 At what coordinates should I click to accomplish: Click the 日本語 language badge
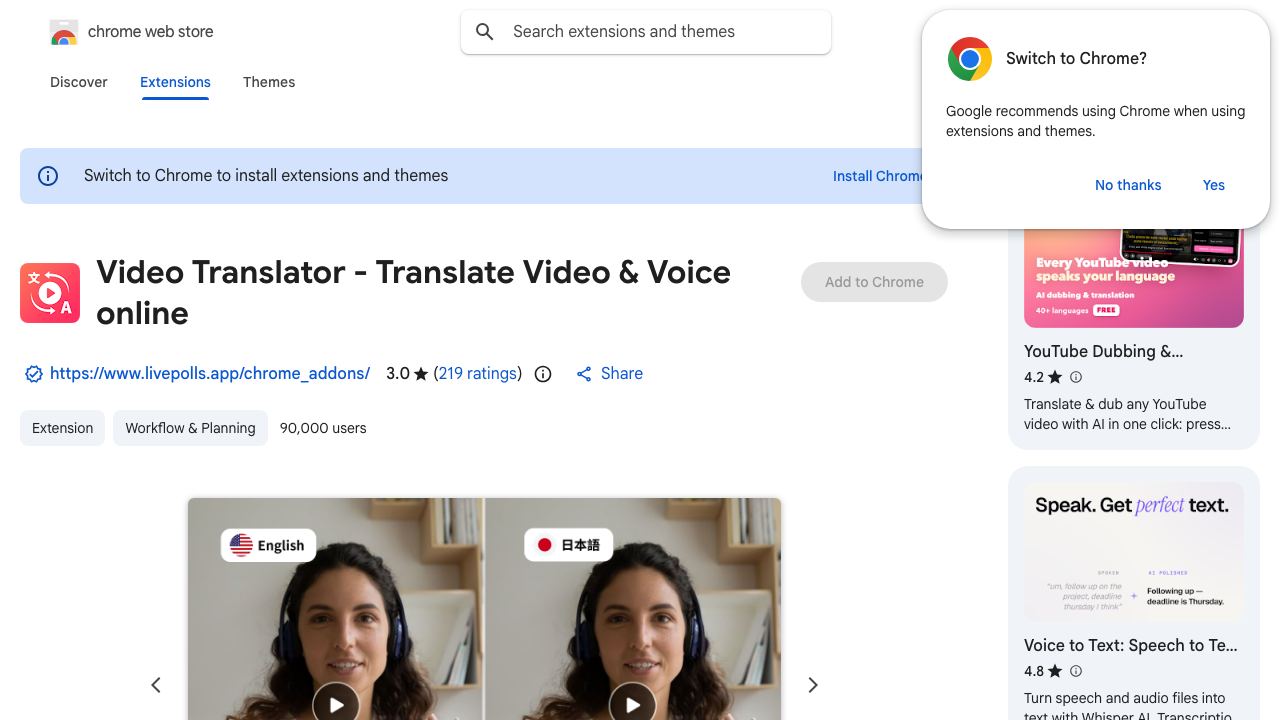click(x=568, y=545)
